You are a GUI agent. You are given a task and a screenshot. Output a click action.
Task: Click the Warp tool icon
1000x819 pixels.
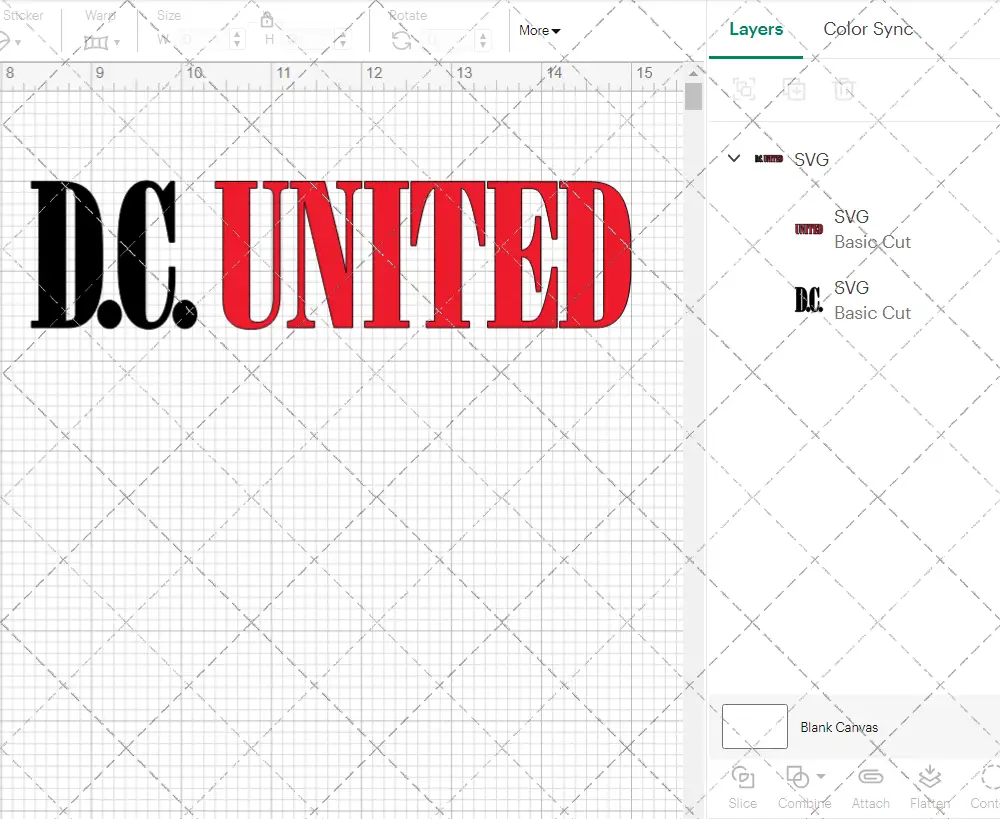point(96,43)
